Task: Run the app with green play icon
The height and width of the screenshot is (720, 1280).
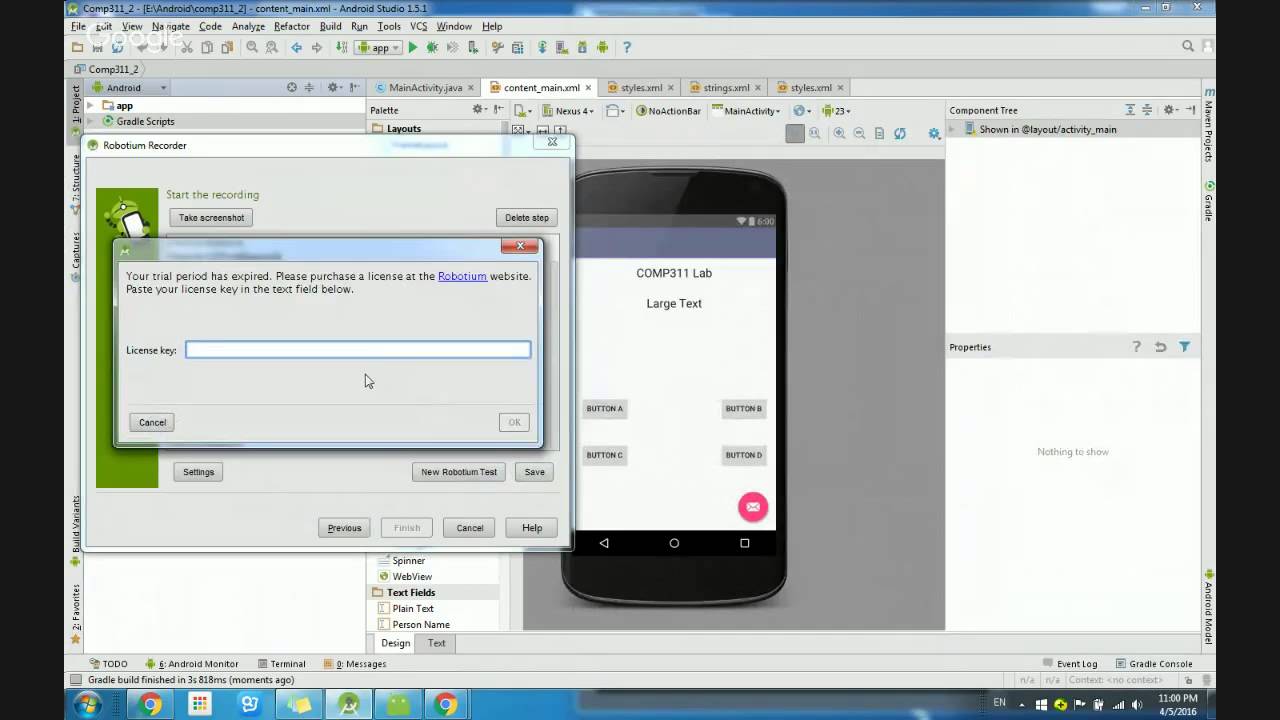Action: click(412, 47)
